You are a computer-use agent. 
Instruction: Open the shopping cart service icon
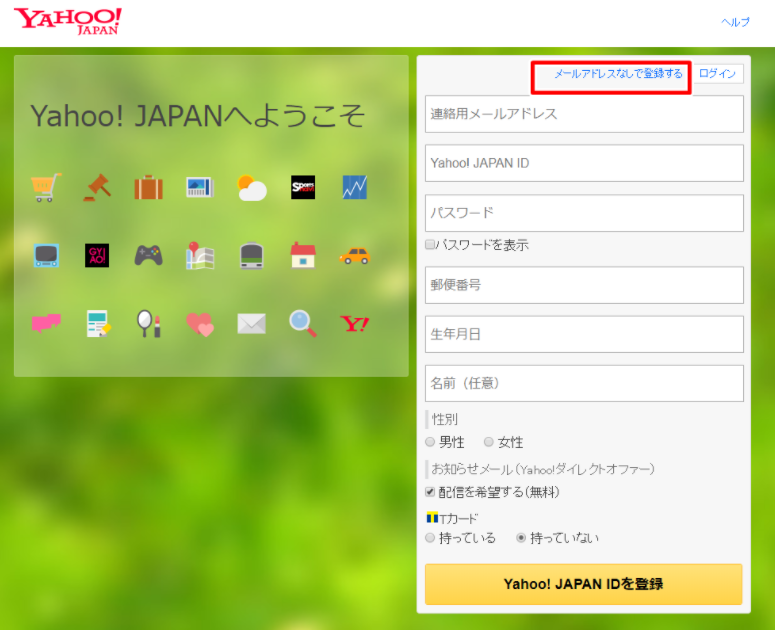[x=46, y=187]
